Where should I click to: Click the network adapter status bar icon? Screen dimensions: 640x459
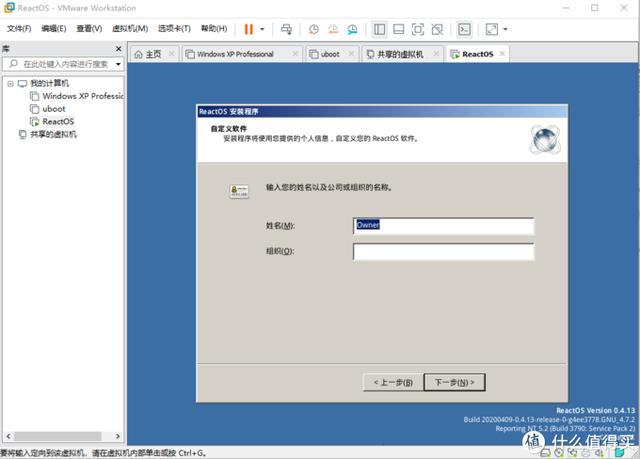pos(573,453)
